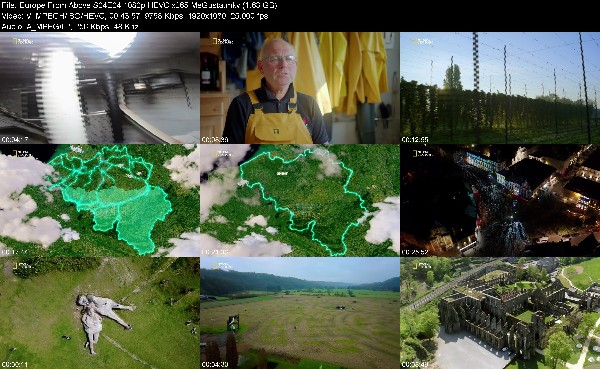The width and height of the screenshot is (600, 369).
Task: Click the National Geographic logo on the yellow overalls thumbnail
Action: (x=222, y=41)
